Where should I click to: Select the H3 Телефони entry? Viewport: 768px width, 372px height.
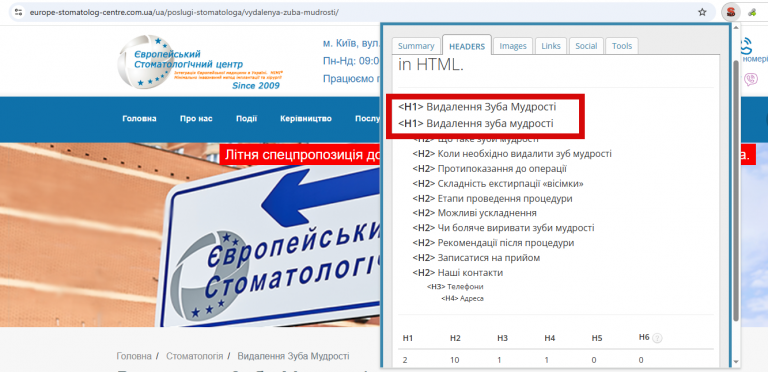click(x=455, y=287)
